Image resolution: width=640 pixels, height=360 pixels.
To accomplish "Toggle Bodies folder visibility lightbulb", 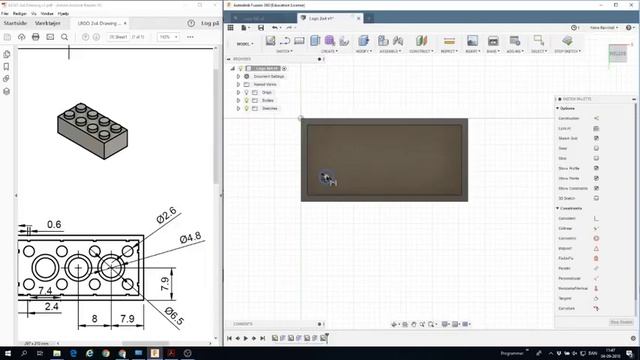I will point(247,100).
